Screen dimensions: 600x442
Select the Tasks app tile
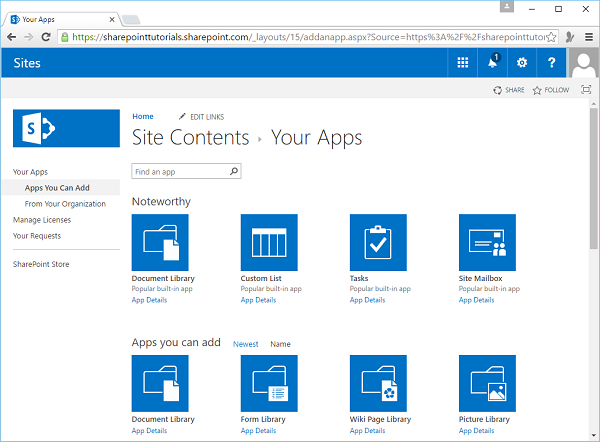point(378,242)
